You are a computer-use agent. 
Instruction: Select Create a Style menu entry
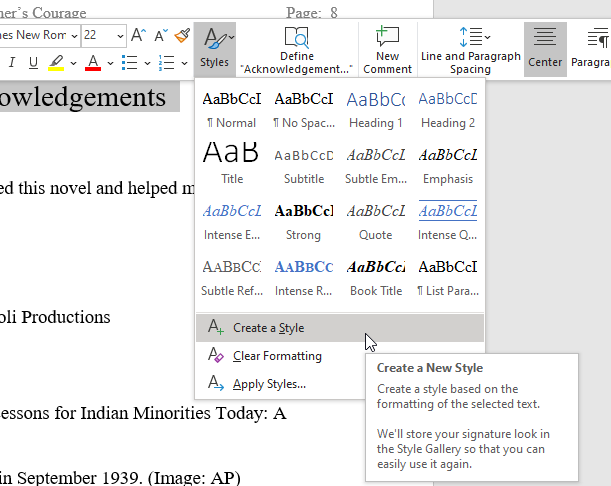click(340, 328)
